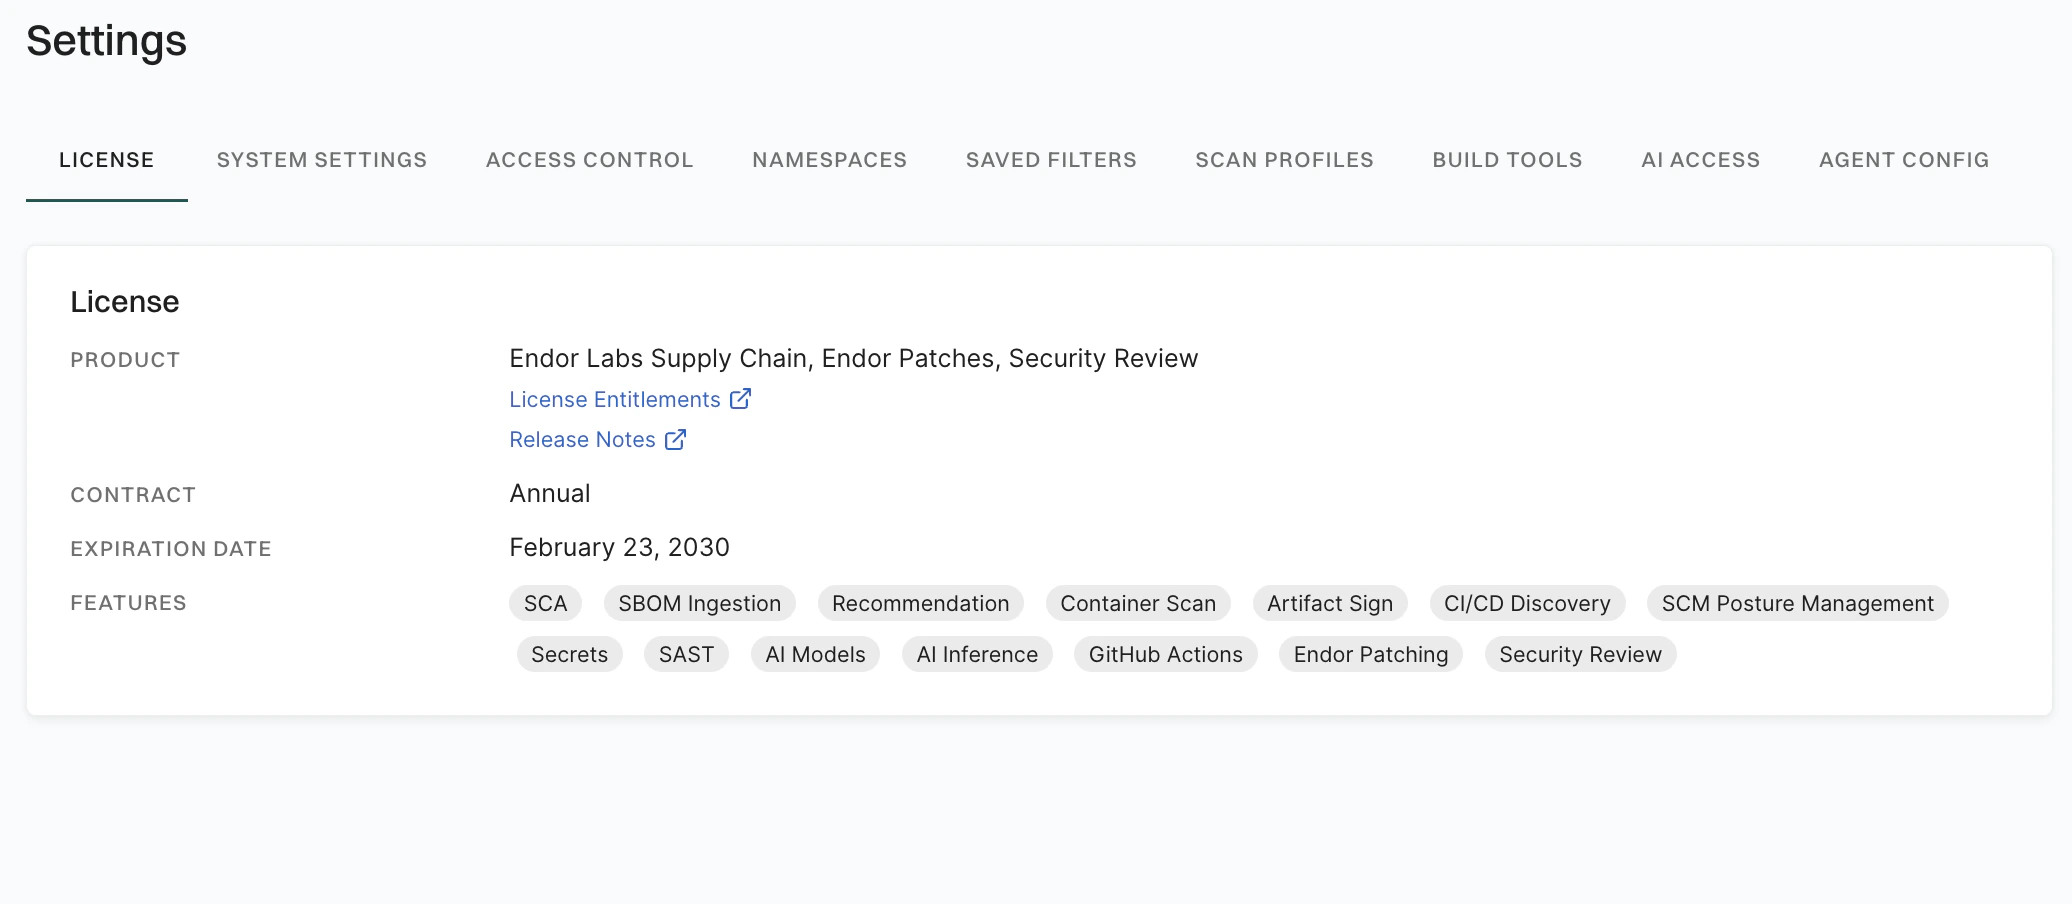Viewport: 2072px width, 904px height.
Task: Open the Release Notes link
Action: click(x=582, y=440)
